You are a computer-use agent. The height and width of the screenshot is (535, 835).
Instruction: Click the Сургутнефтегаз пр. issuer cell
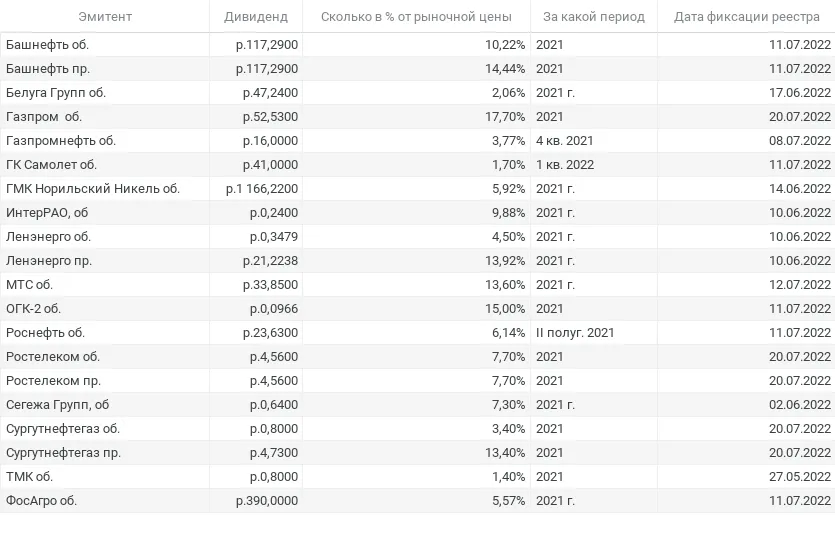tap(63, 452)
